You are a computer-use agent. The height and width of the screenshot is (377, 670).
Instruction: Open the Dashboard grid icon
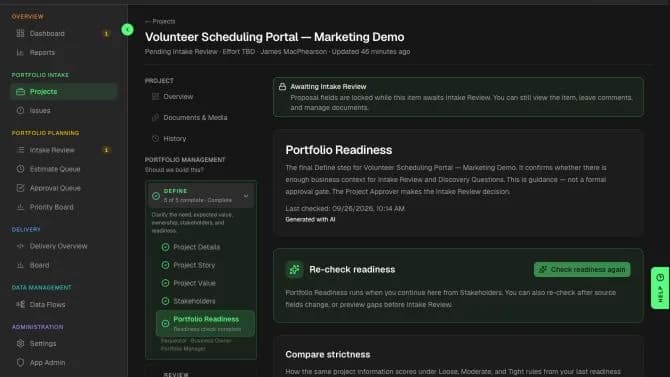[x=20, y=33]
